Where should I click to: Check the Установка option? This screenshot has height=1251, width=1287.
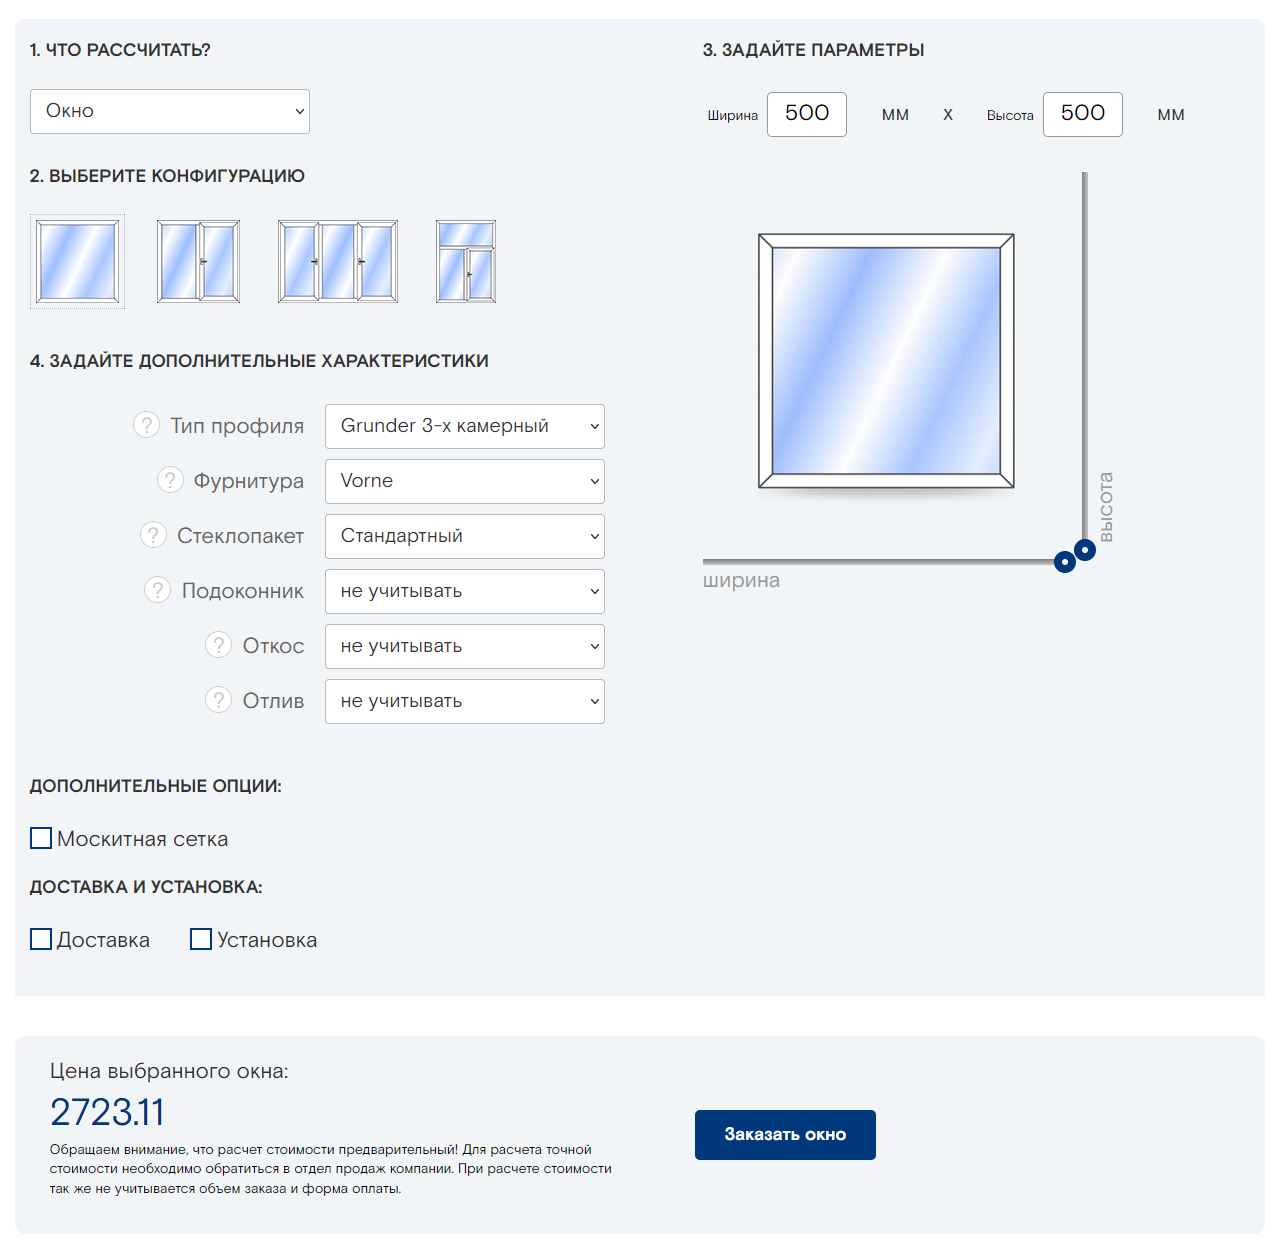201,939
